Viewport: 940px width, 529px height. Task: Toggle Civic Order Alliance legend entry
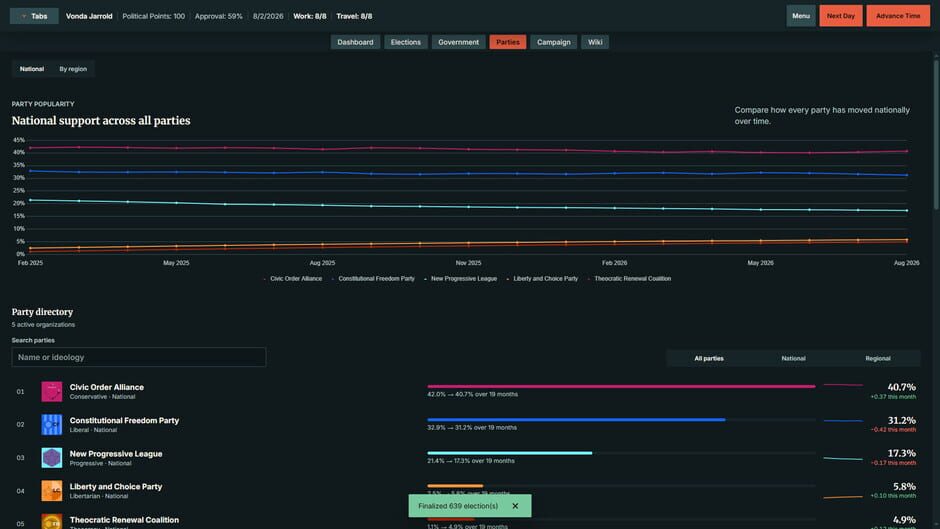(293, 279)
